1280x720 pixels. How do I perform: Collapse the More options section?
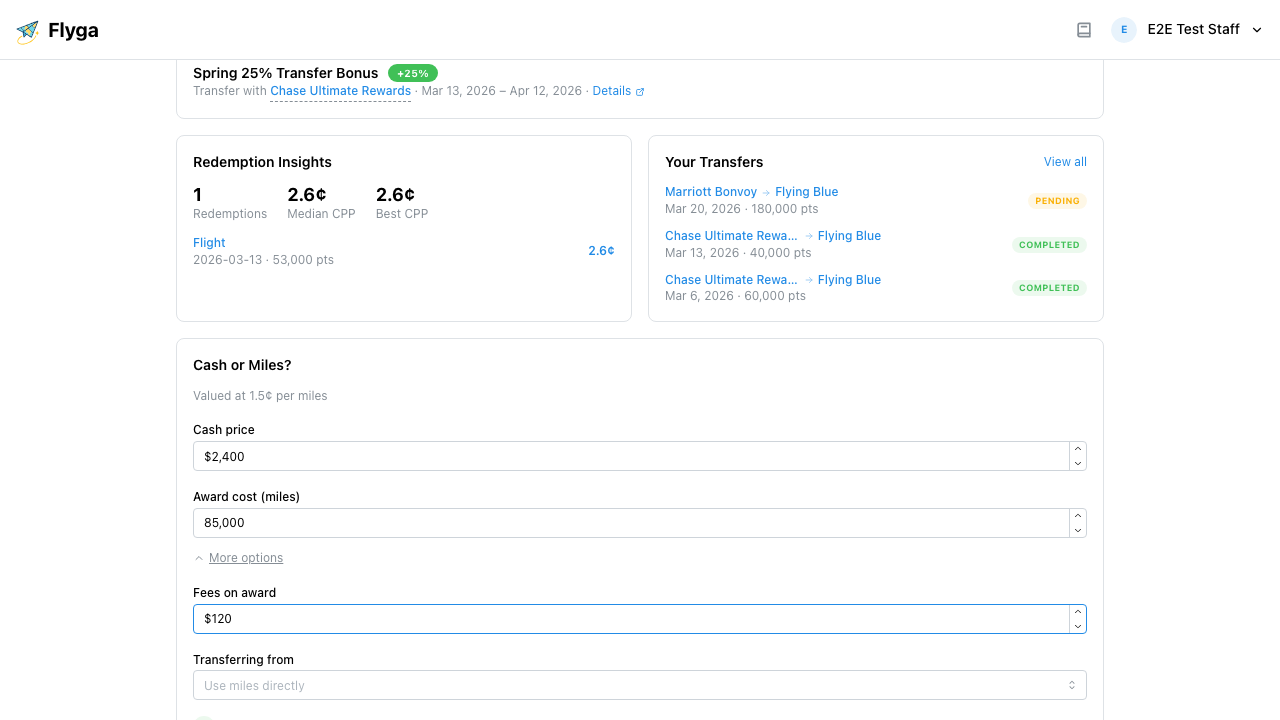pos(239,558)
